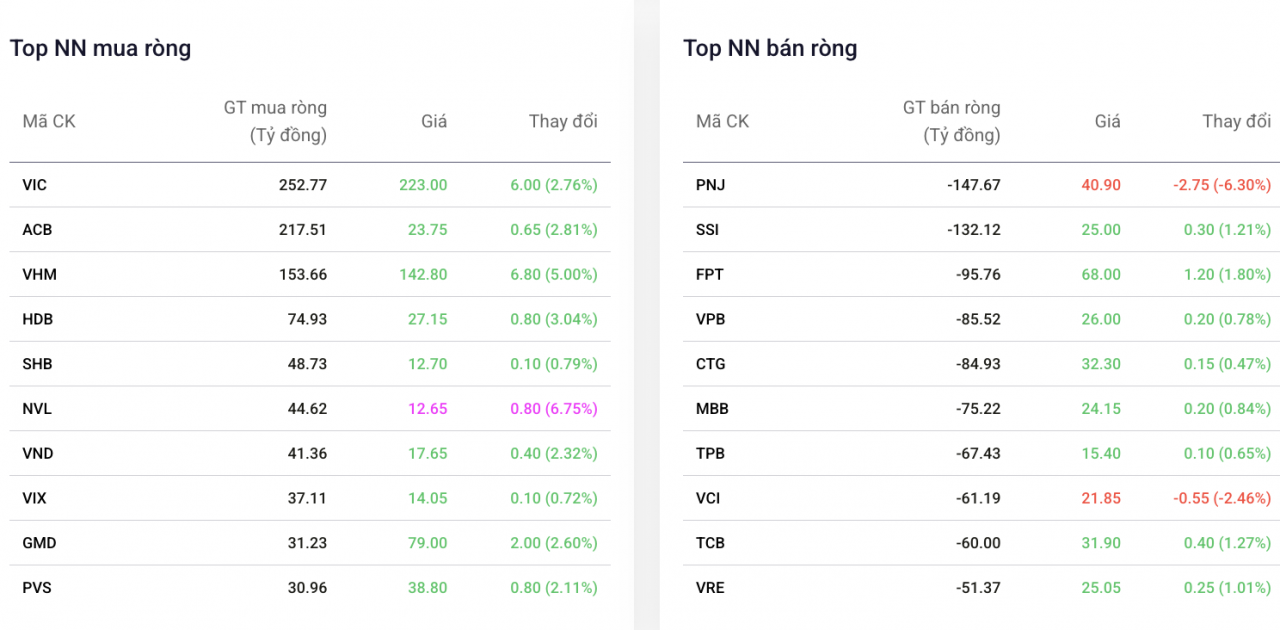Click VIC price 223.00
This screenshot has height=630, width=1280.
[423, 185]
